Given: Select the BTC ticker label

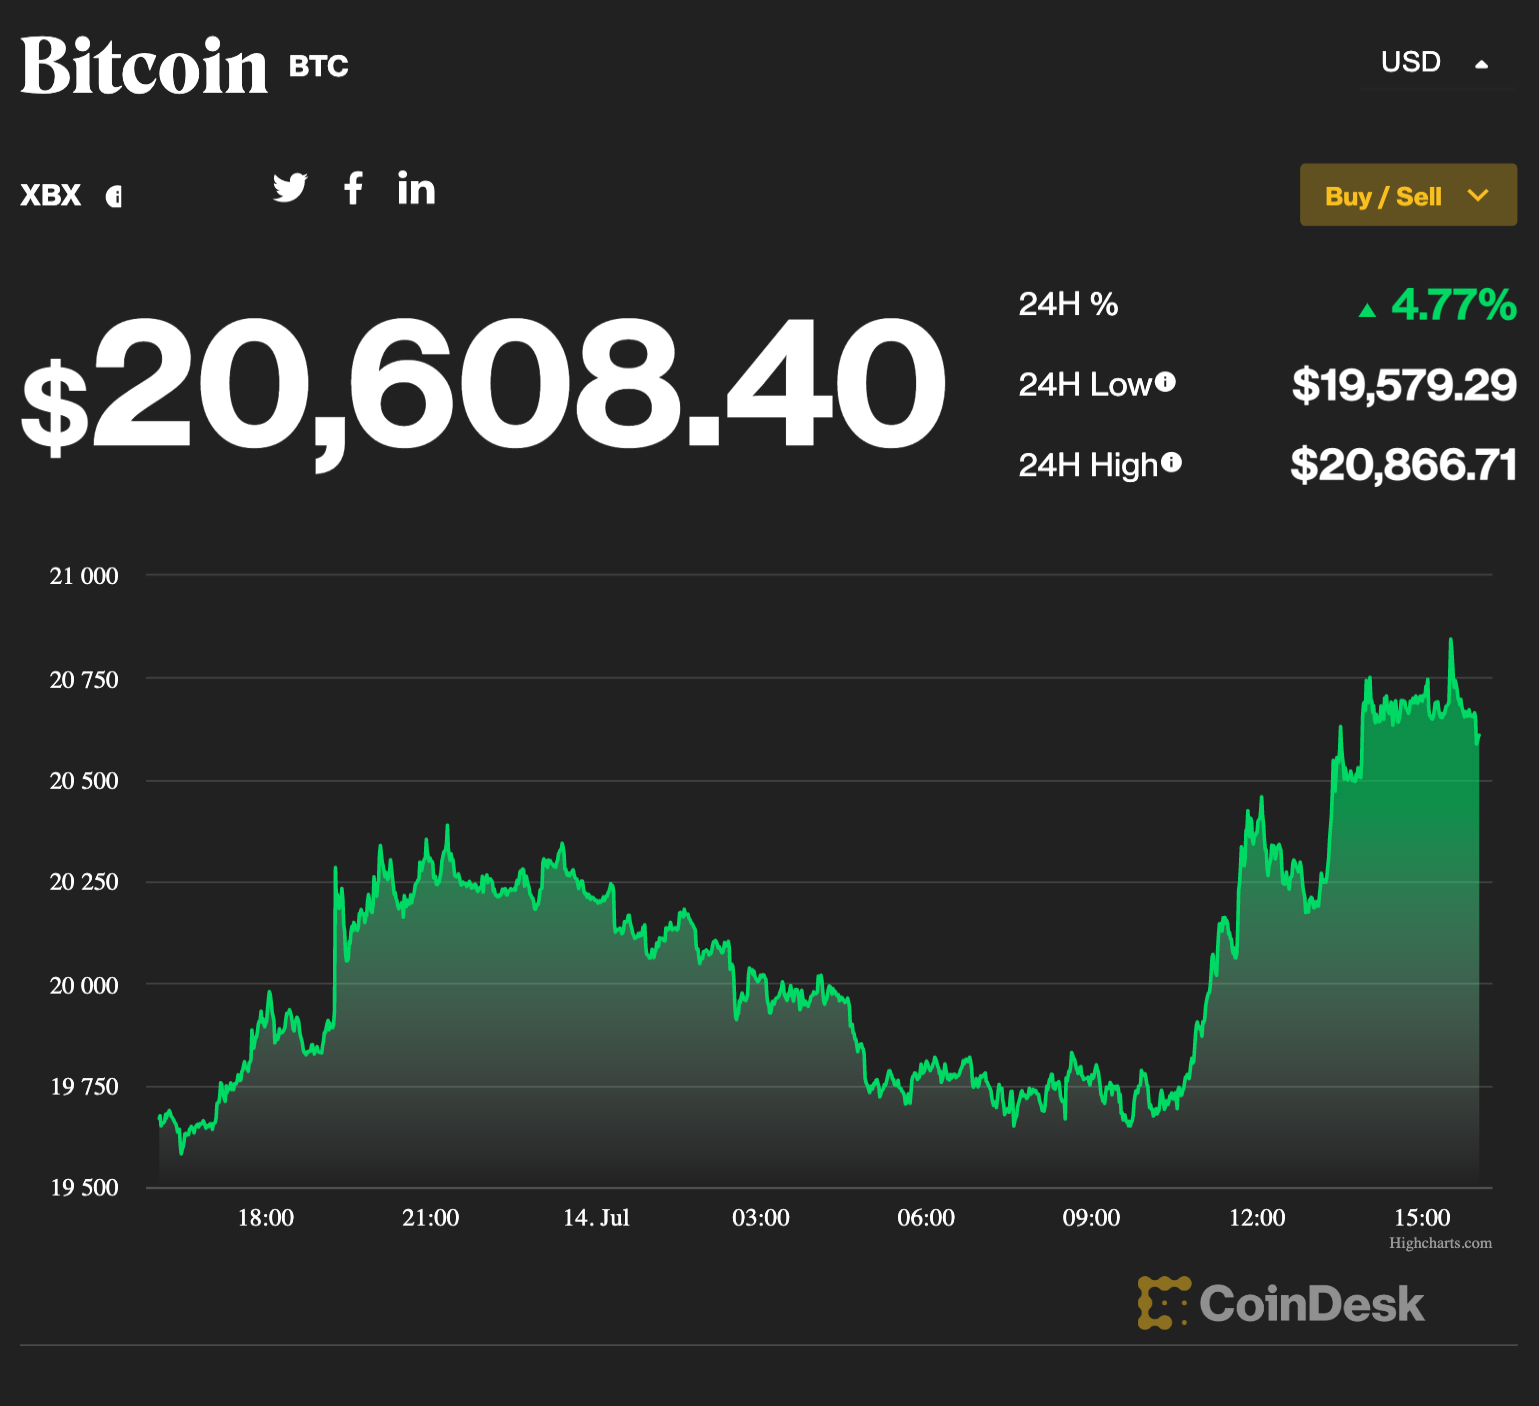Looking at the screenshot, I should pos(317,66).
